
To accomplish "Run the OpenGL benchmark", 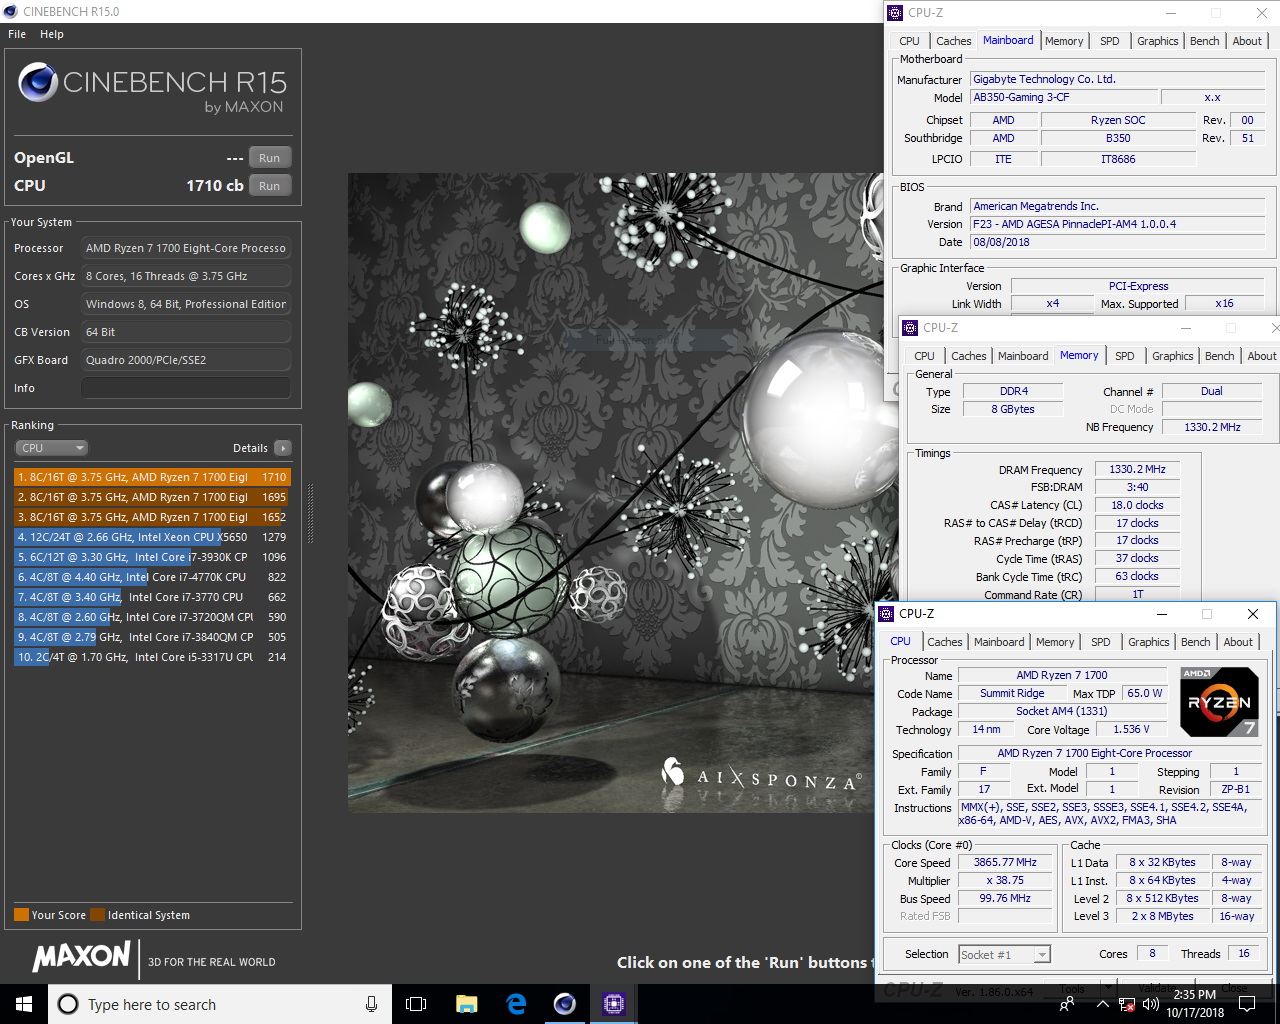I will (x=270, y=158).
